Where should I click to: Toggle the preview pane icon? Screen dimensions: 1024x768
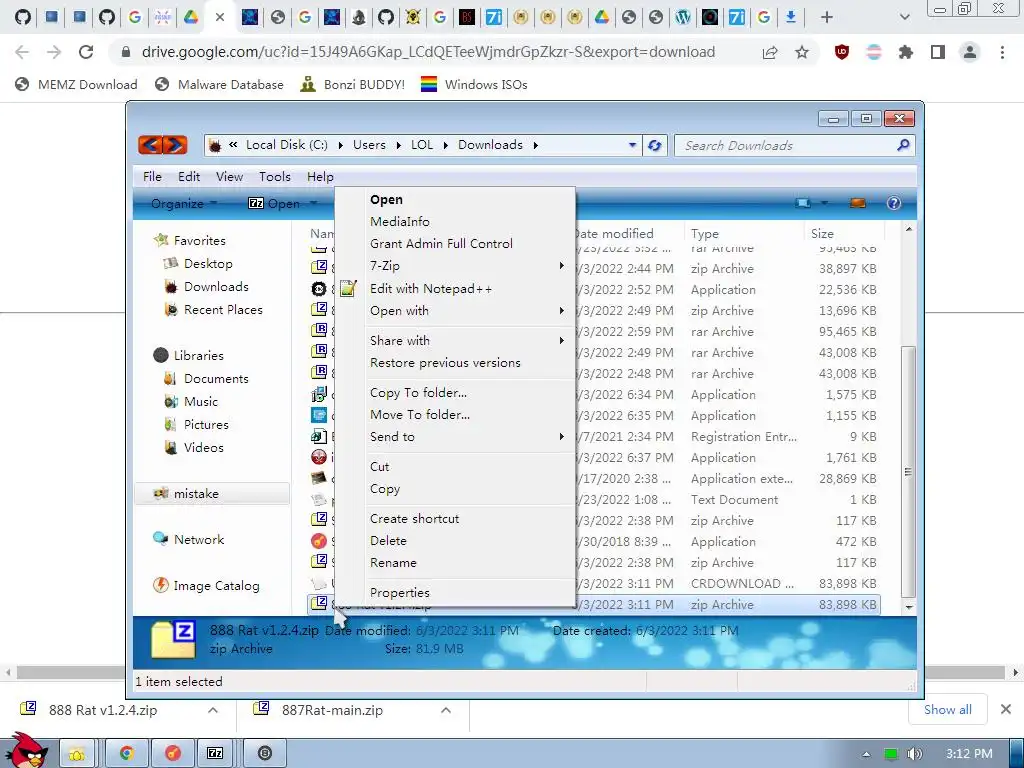857,203
